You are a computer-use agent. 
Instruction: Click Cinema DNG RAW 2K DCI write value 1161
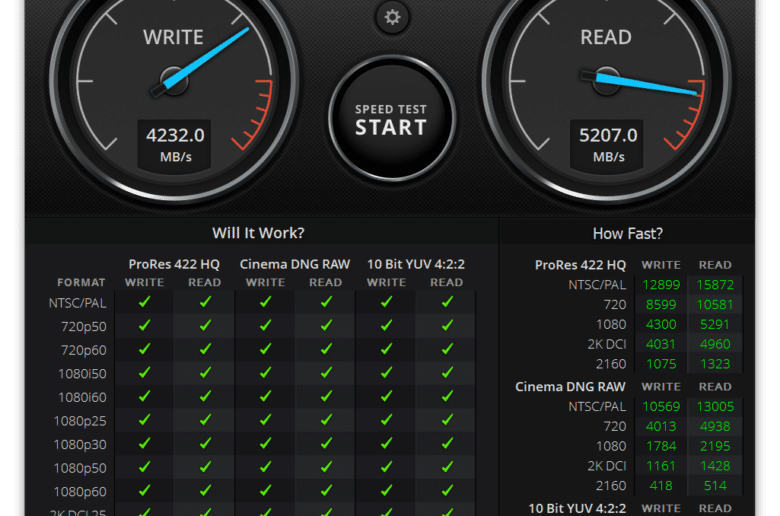pos(661,466)
